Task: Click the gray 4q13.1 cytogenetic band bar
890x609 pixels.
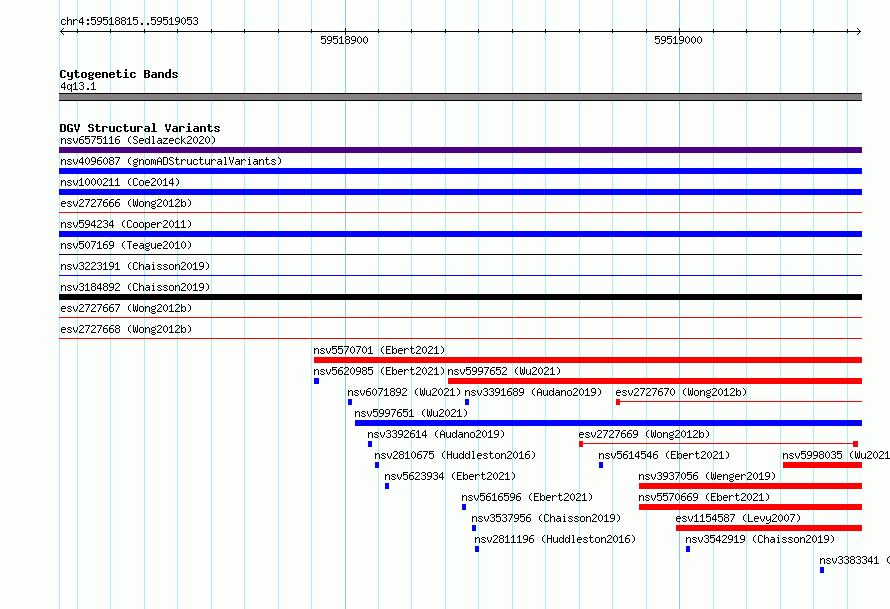Action: click(460, 97)
